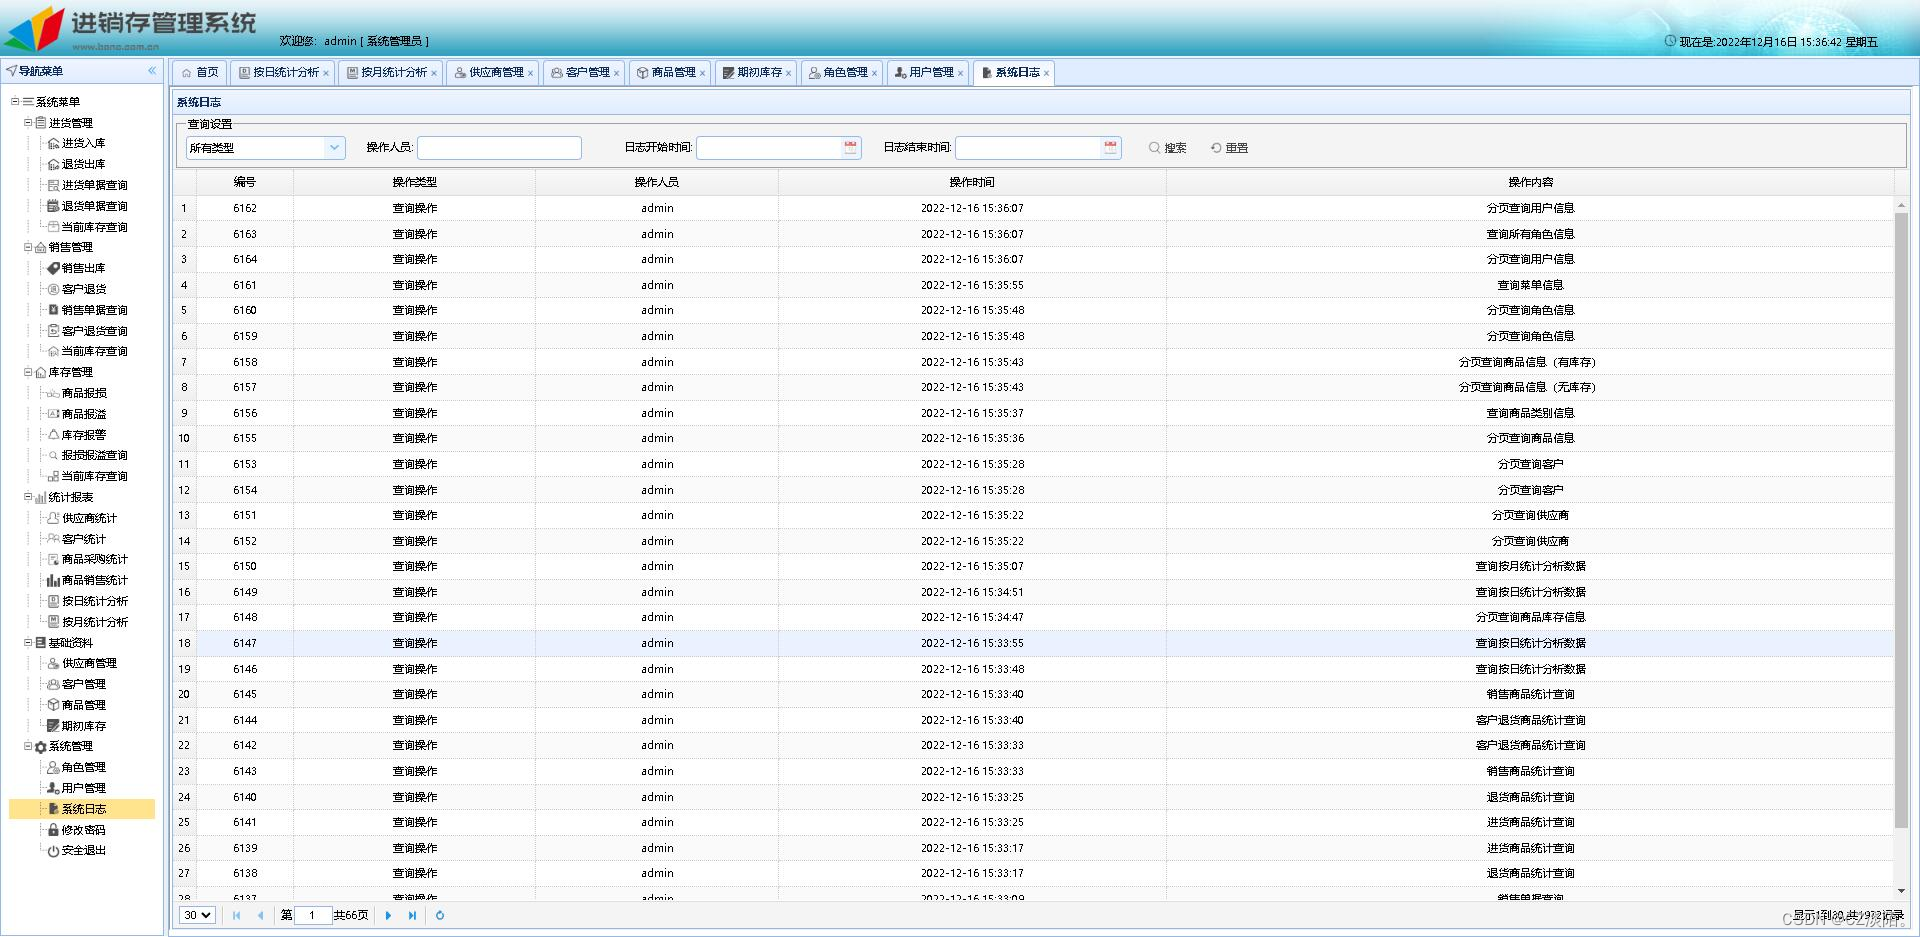Image resolution: width=1920 pixels, height=937 pixels.
Task: Open 销售出库 in the navigation tree
Action: click(x=83, y=268)
